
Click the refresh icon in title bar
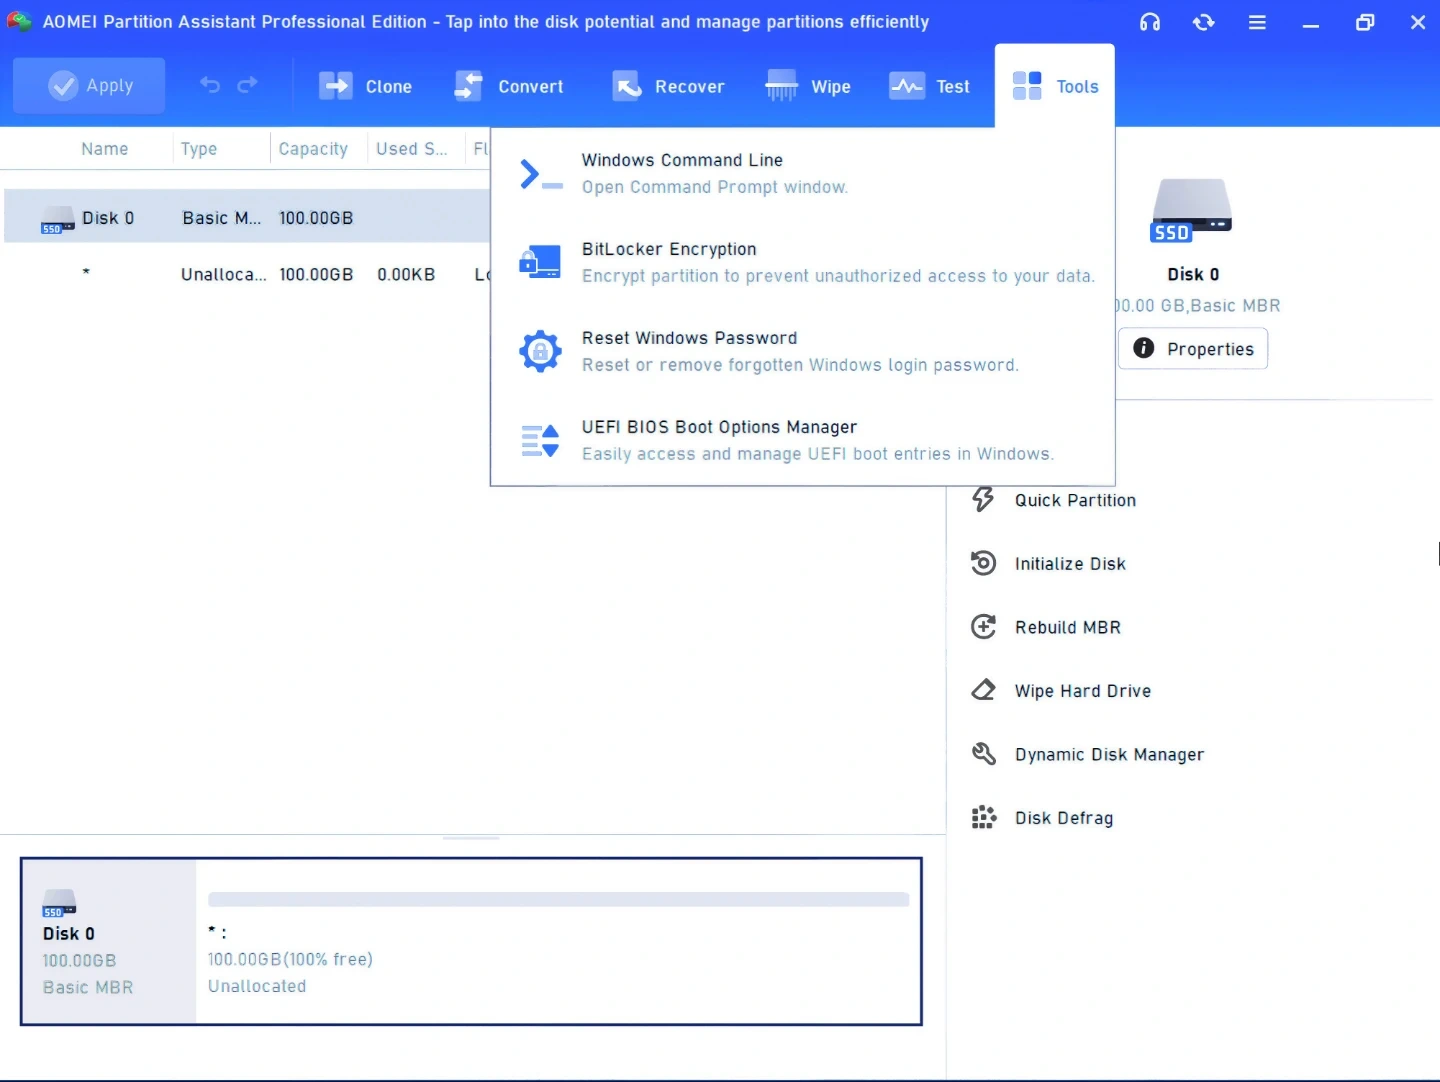(x=1203, y=22)
